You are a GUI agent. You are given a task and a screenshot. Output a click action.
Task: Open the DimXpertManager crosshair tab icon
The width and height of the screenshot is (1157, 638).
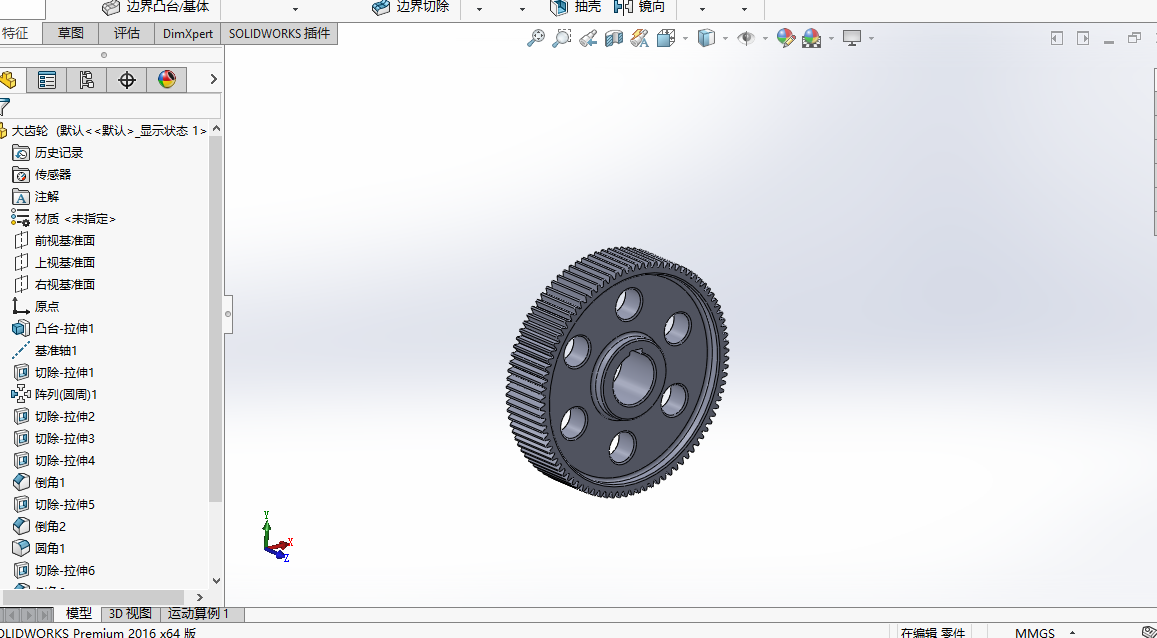point(127,80)
